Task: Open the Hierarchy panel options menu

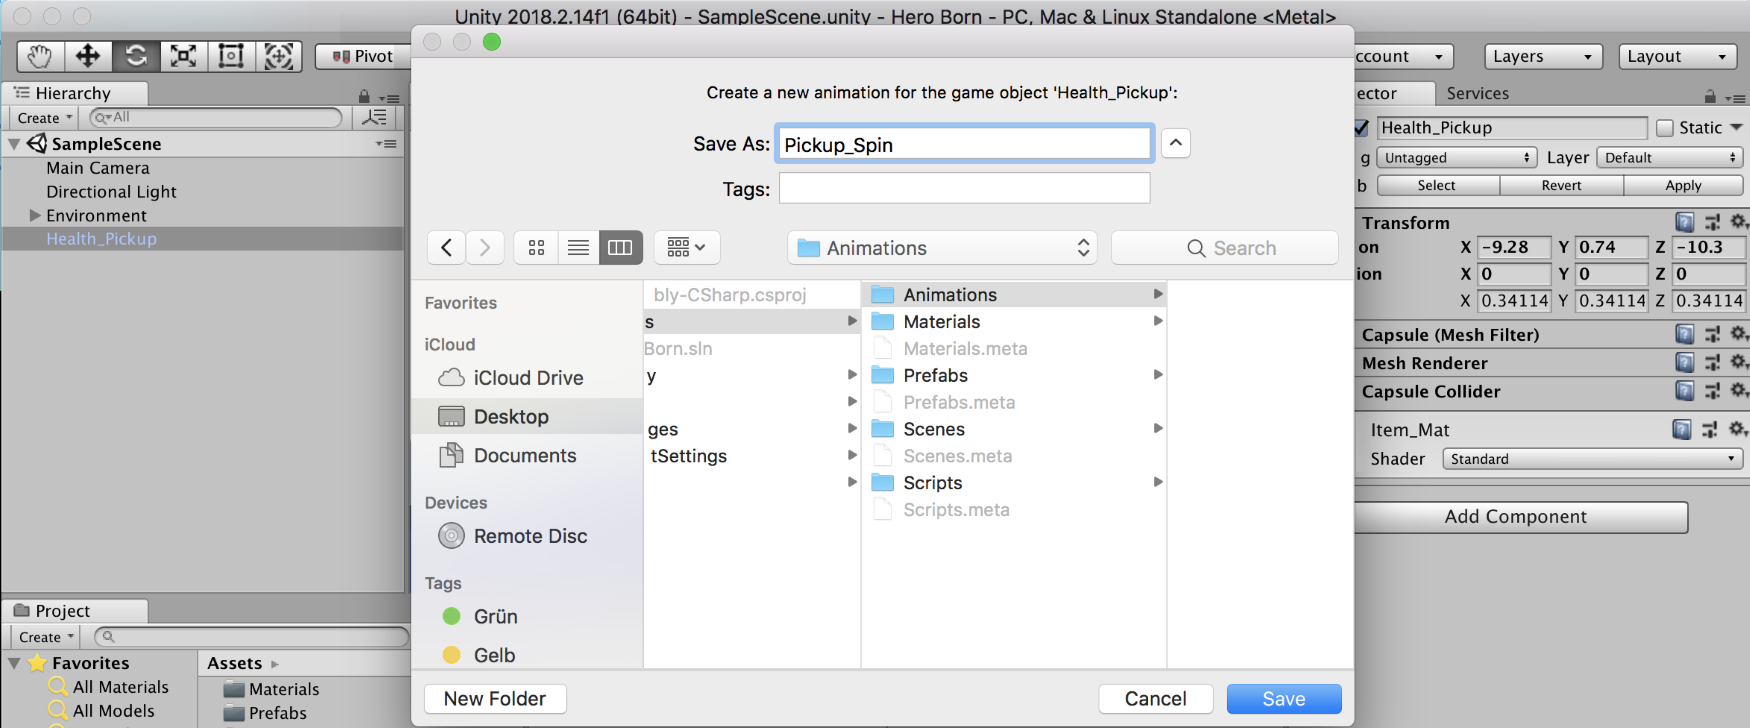Action: (x=391, y=98)
